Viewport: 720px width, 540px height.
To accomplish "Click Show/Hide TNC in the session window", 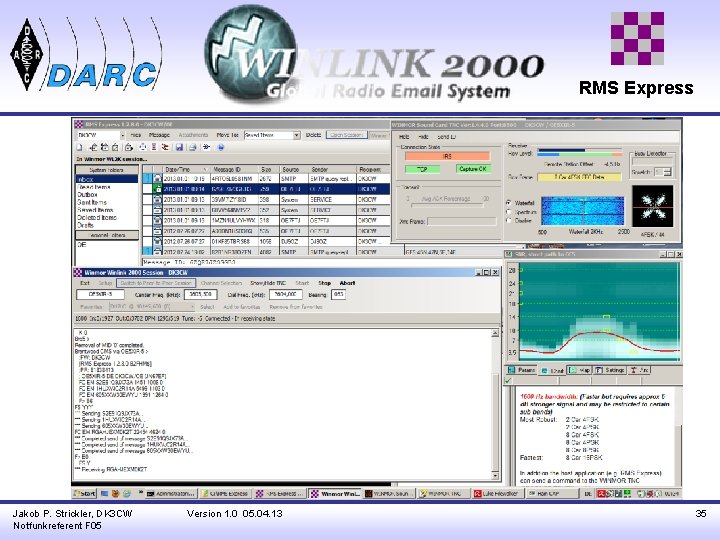I will 268,283.
